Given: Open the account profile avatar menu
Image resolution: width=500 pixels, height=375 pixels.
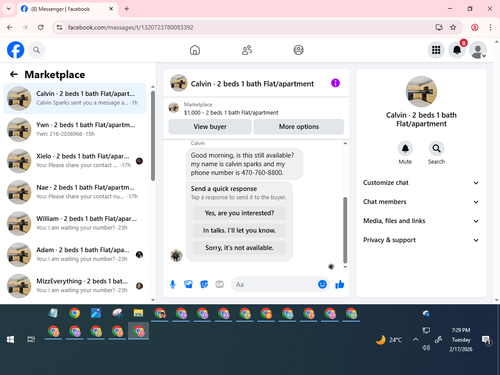Looking at the screenshot, I should pos(478,50).
